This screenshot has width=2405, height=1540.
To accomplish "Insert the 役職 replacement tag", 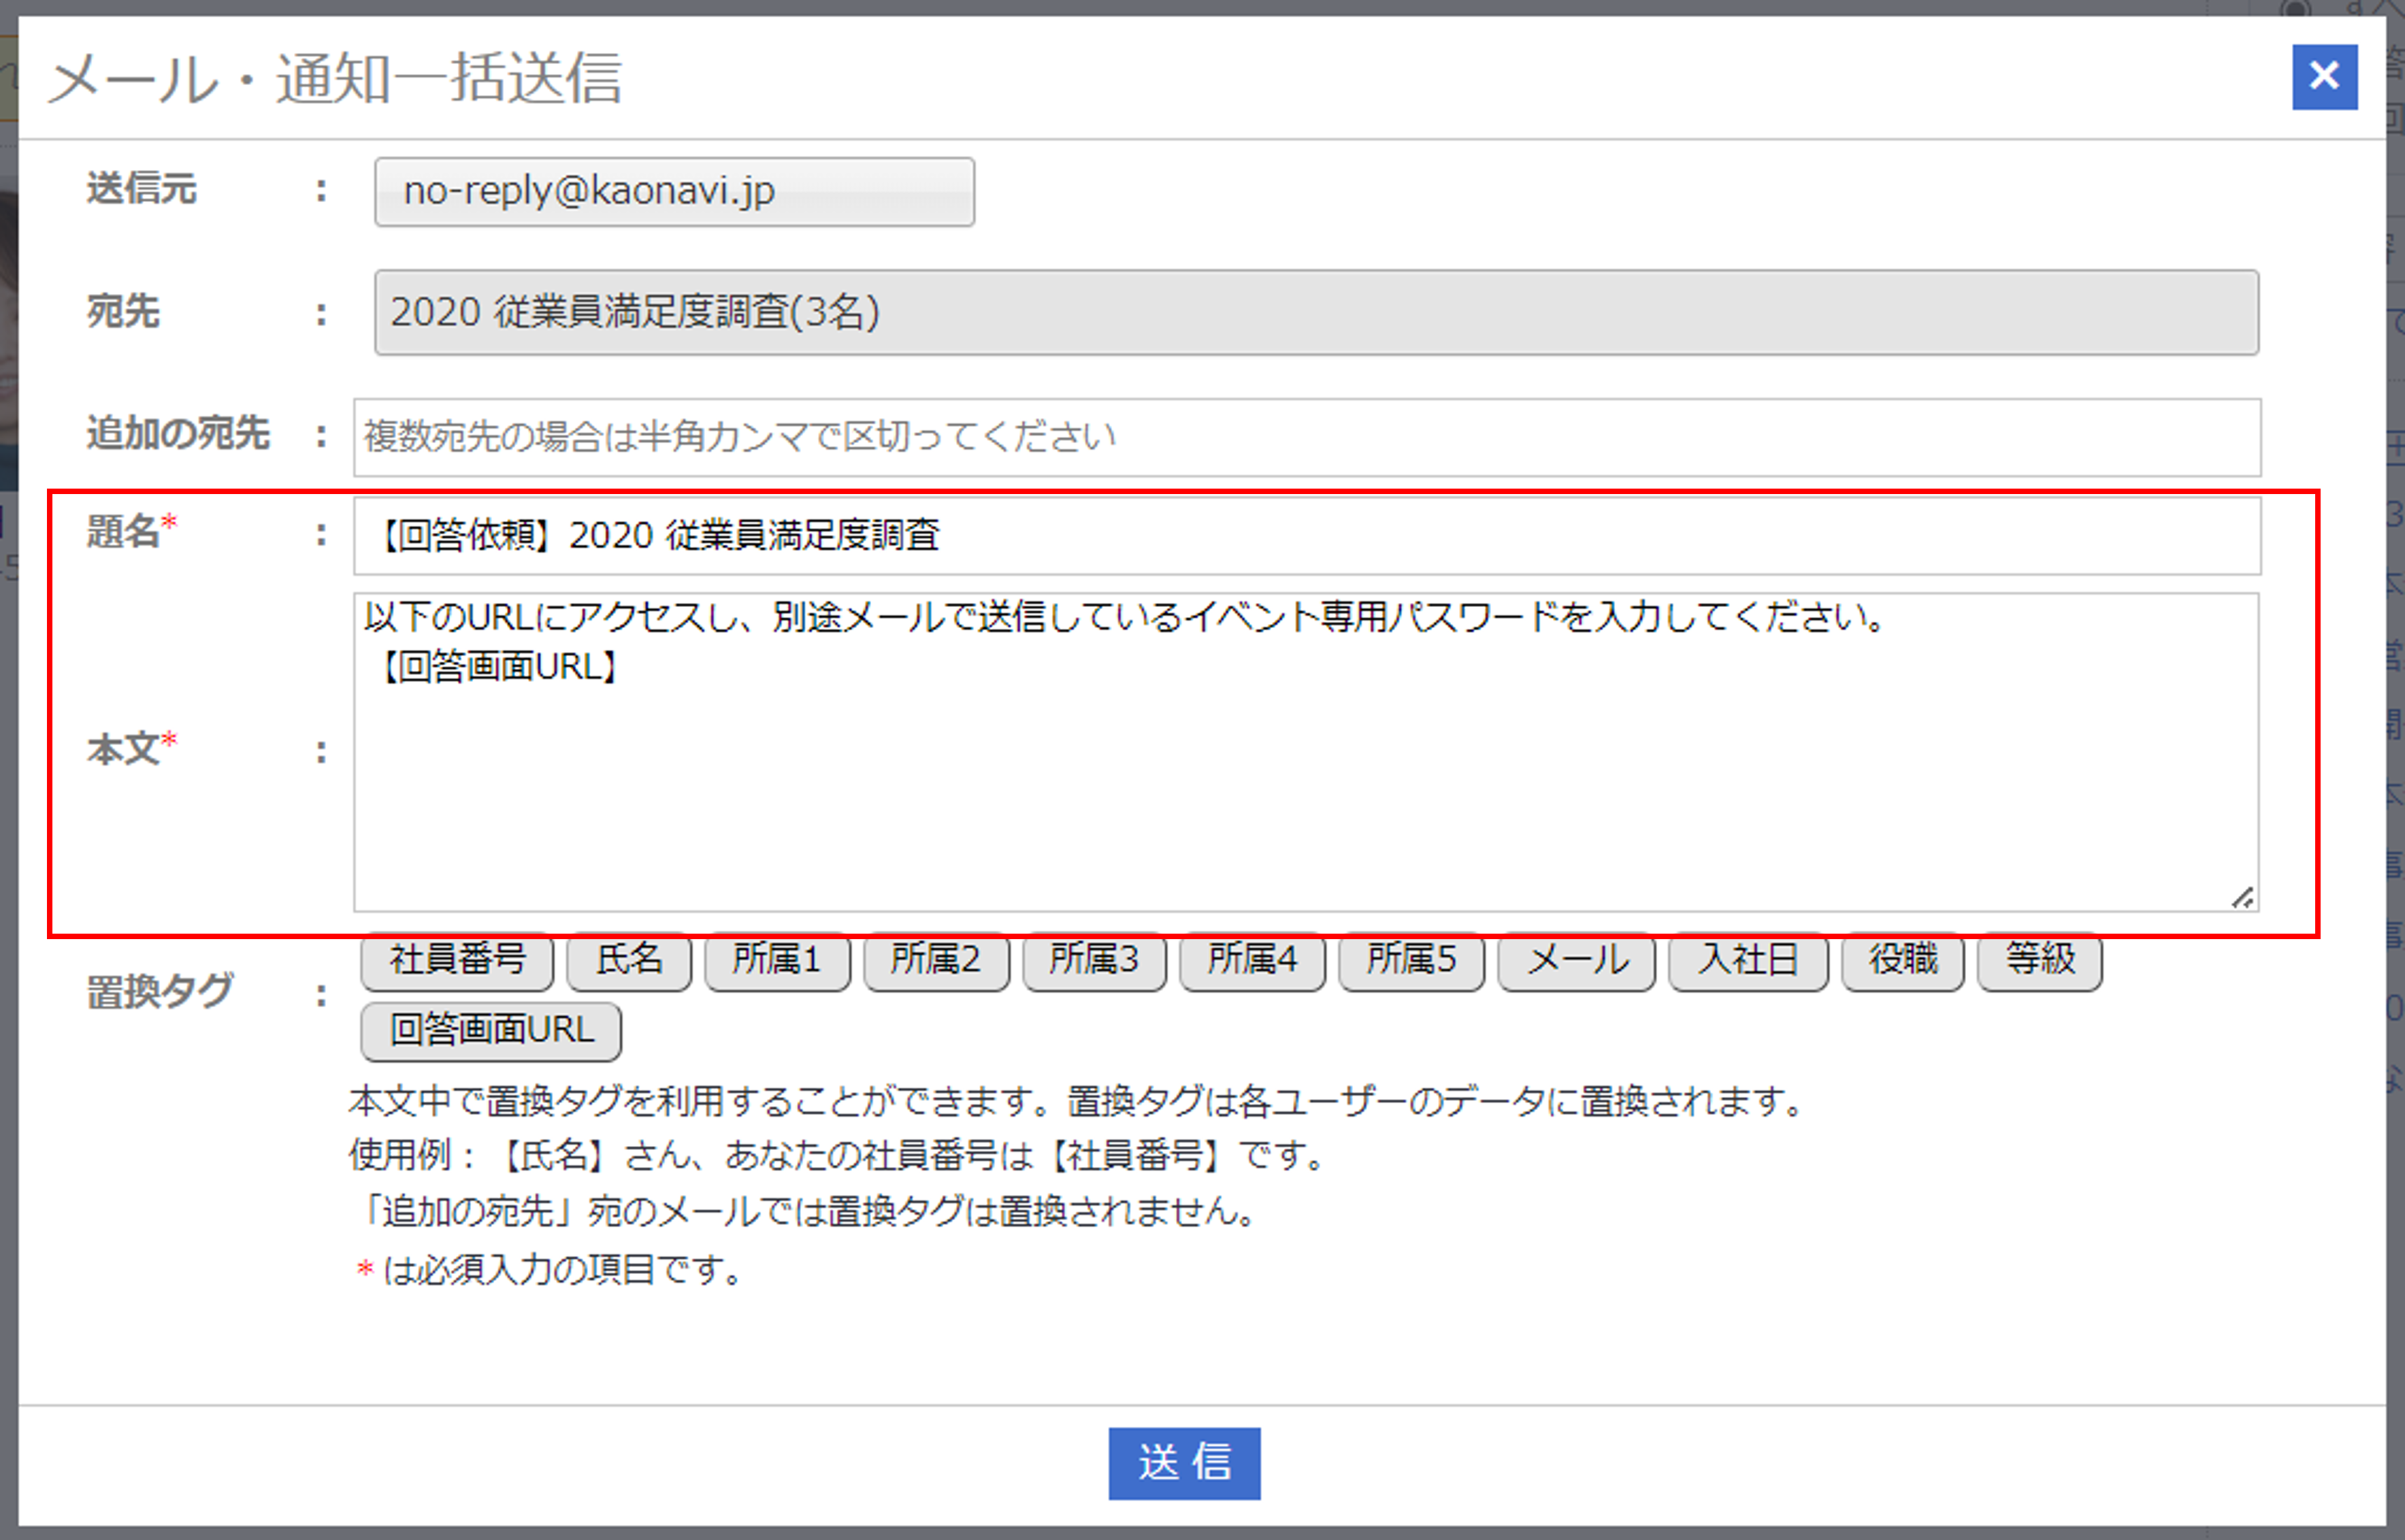I will tap(1903, 960).
